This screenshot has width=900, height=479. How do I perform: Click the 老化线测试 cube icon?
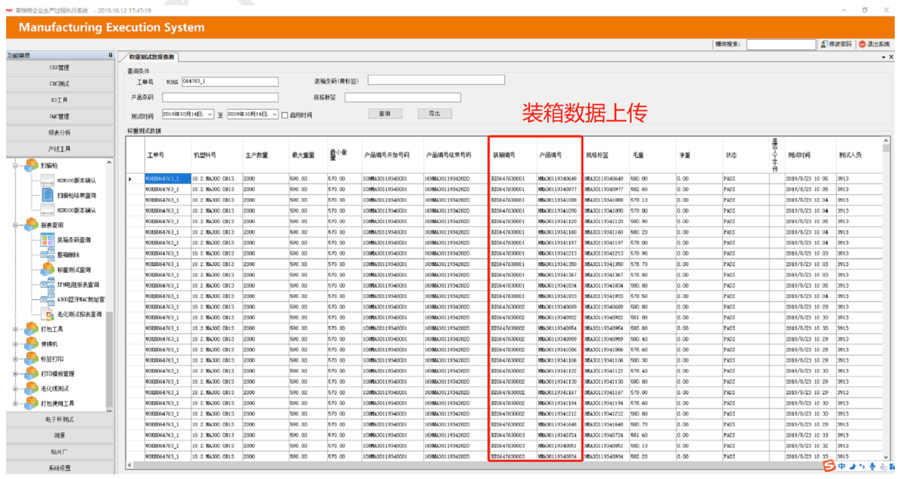pos(31,389)
